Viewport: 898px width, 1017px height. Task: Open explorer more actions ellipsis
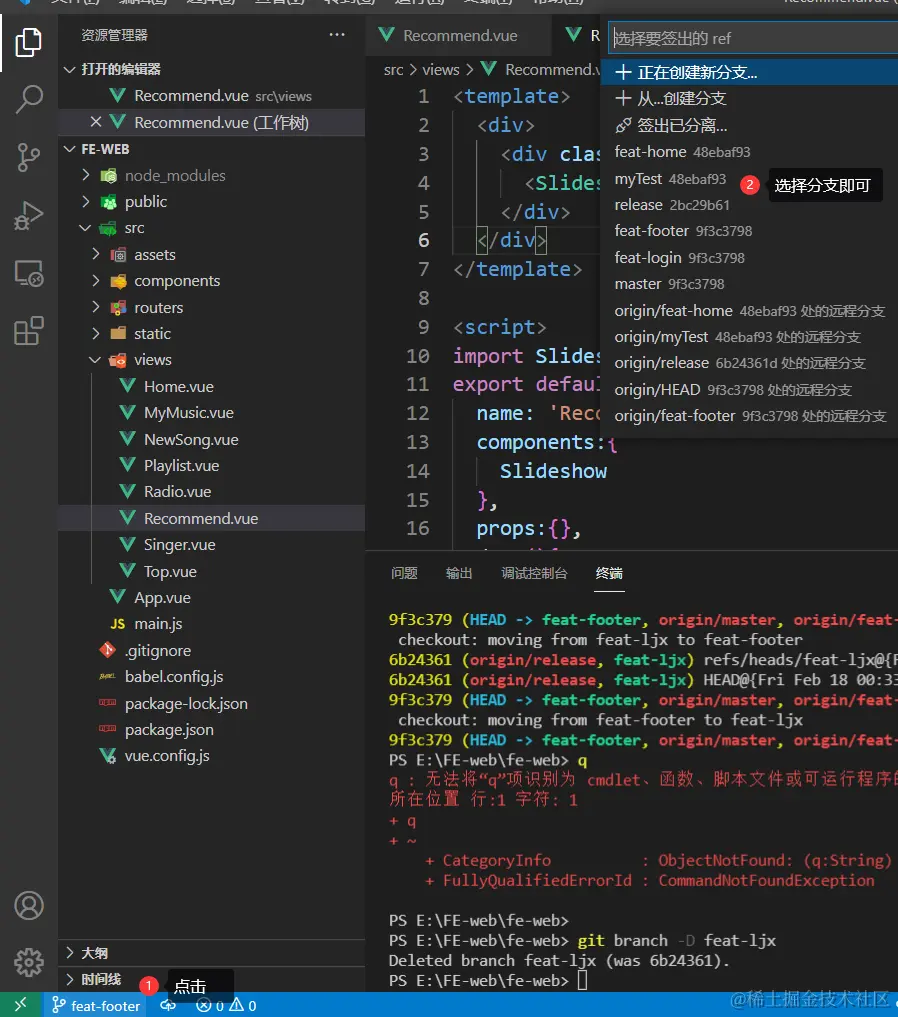[x=337, y=35]
